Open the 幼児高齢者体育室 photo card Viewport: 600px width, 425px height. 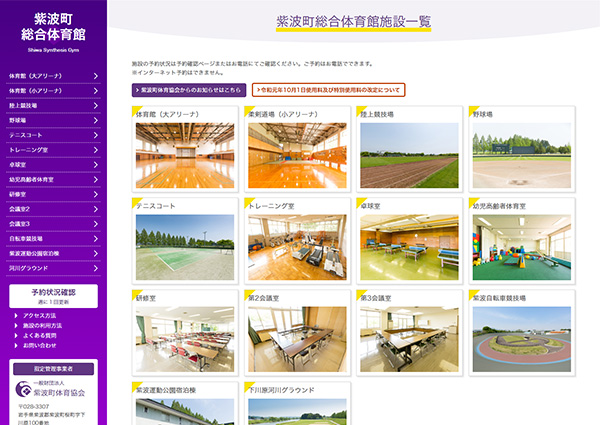[522, 241]
